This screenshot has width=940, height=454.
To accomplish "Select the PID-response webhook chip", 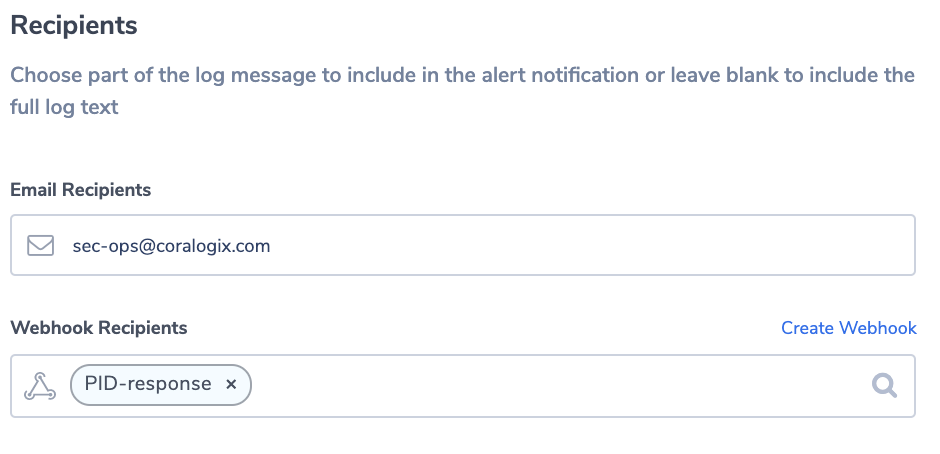I will (x=161, y=384).
